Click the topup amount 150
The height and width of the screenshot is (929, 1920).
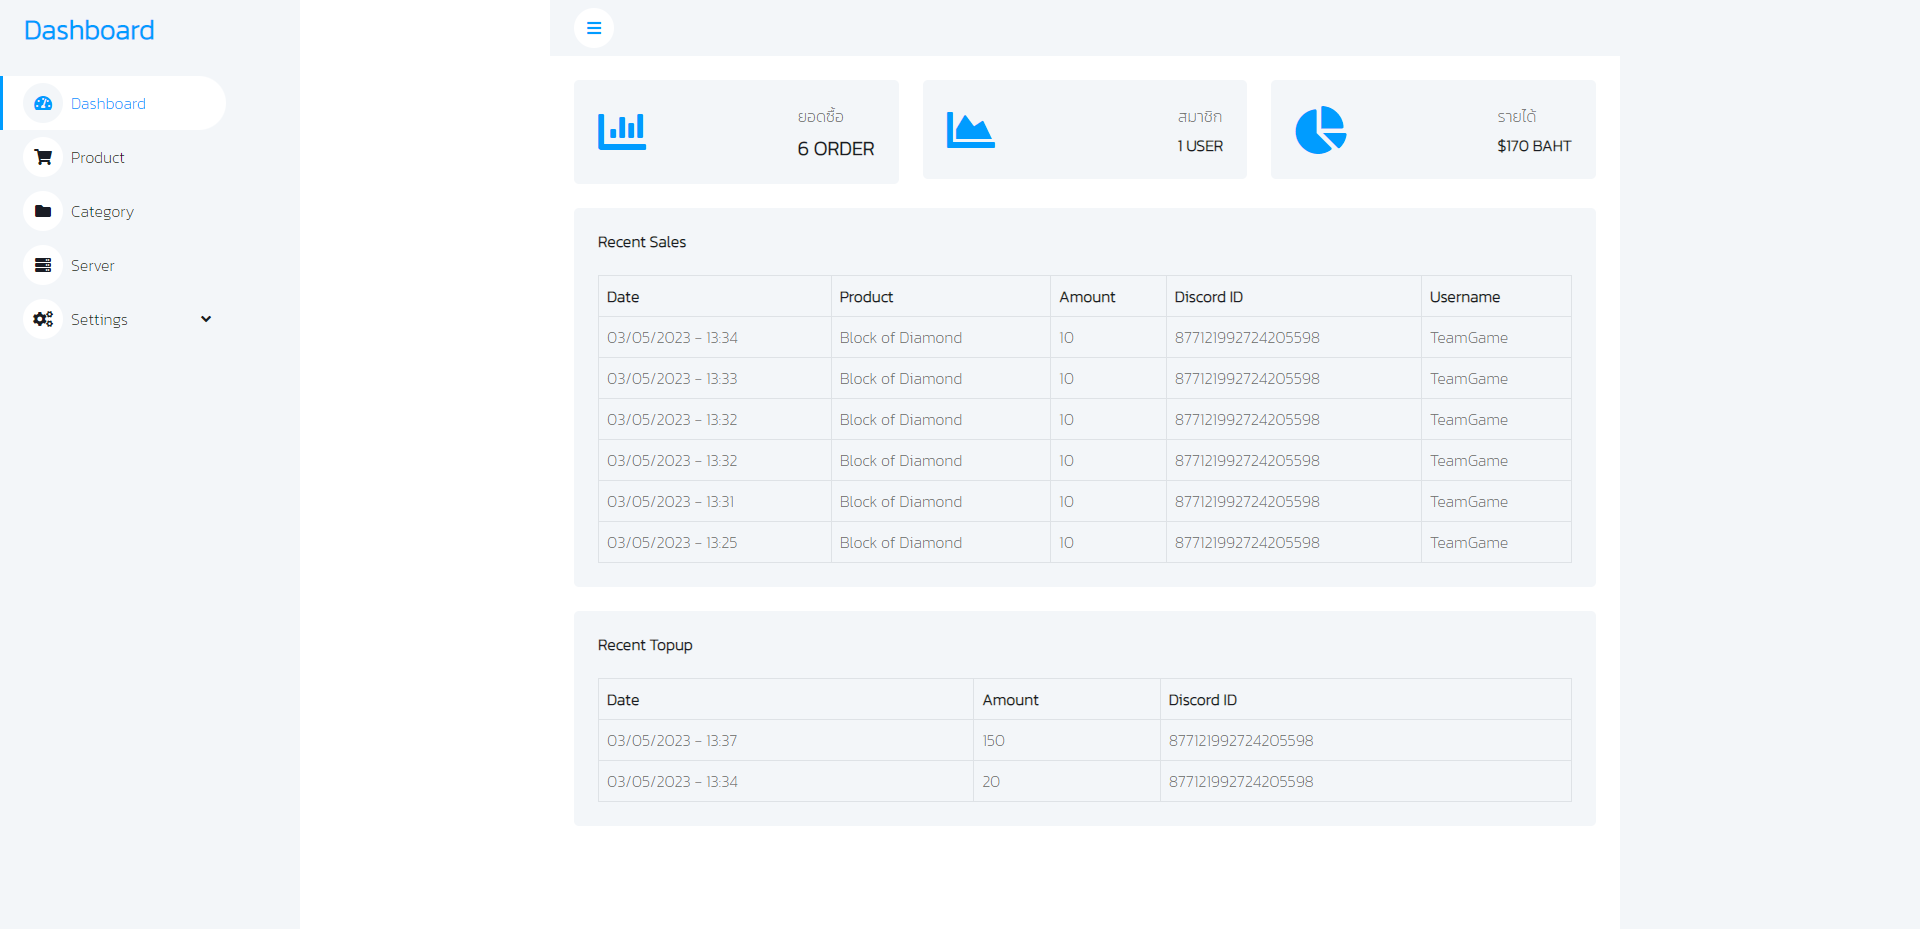click(993, 741)
